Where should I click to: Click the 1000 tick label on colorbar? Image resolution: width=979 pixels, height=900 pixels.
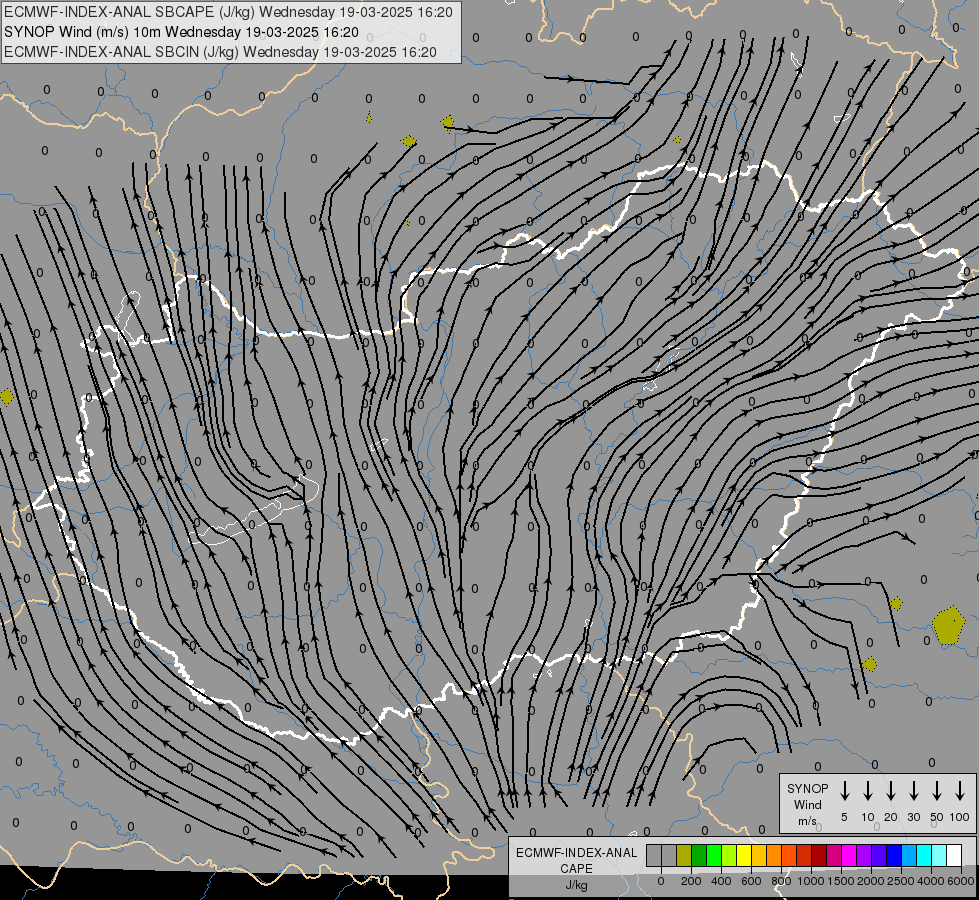pos(811,881)
